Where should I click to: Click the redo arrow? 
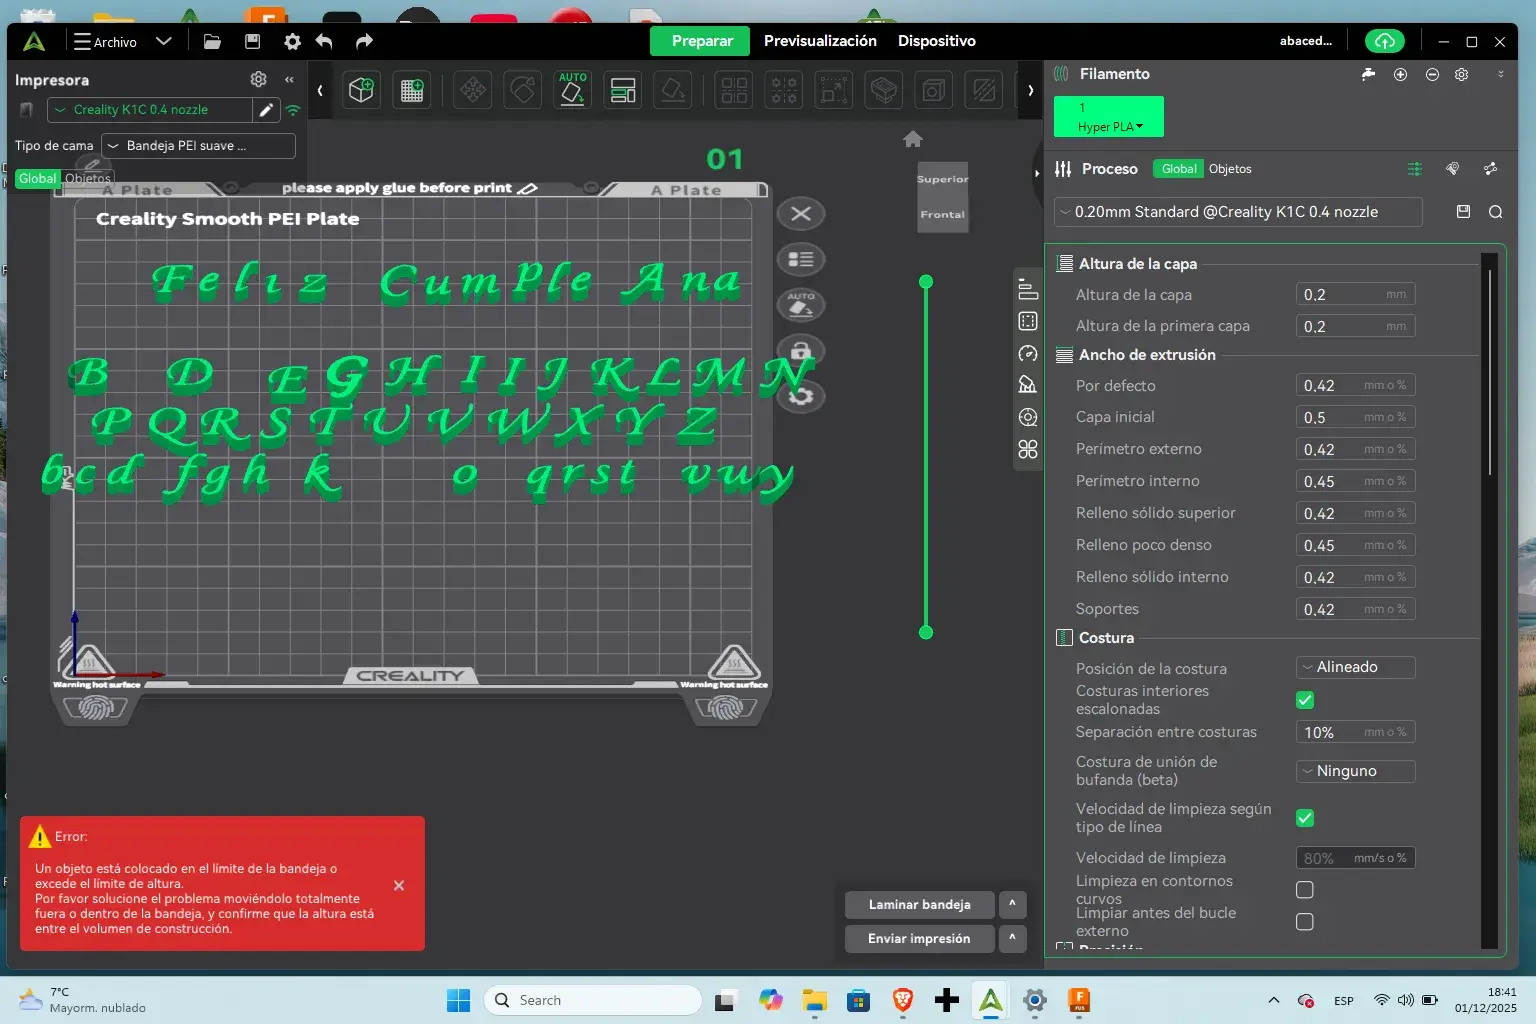click(364, 41)
